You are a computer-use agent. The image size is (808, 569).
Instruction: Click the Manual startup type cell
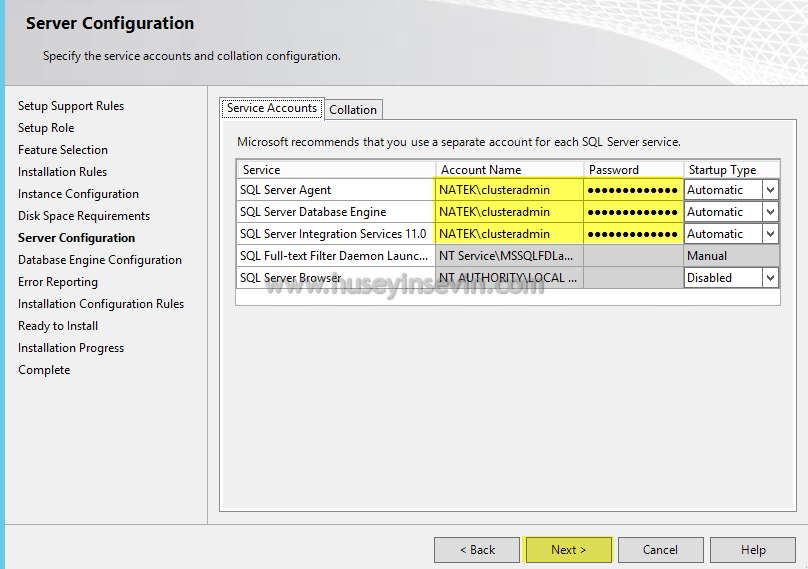coord(732,256)
